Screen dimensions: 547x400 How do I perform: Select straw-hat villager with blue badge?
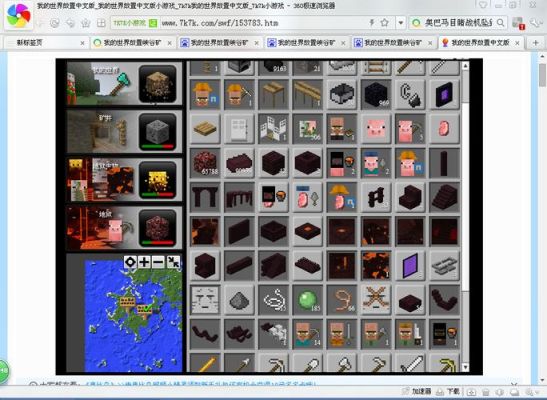pyautogui.click(x=205, y=94)
